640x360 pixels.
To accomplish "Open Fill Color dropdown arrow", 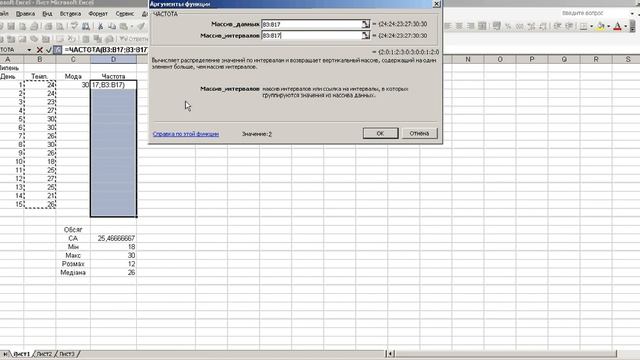I will pyautogui.click(x=609, y=26).
